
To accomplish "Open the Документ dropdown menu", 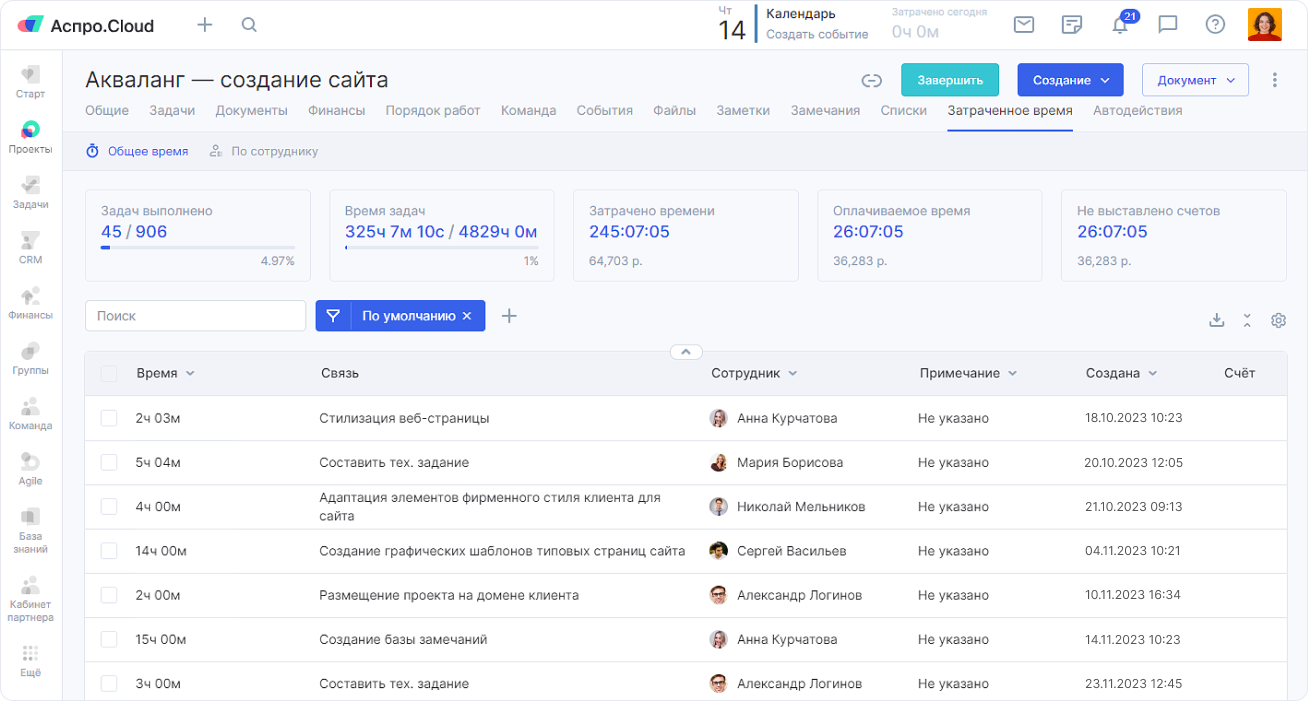I will tap(1195, 80).
